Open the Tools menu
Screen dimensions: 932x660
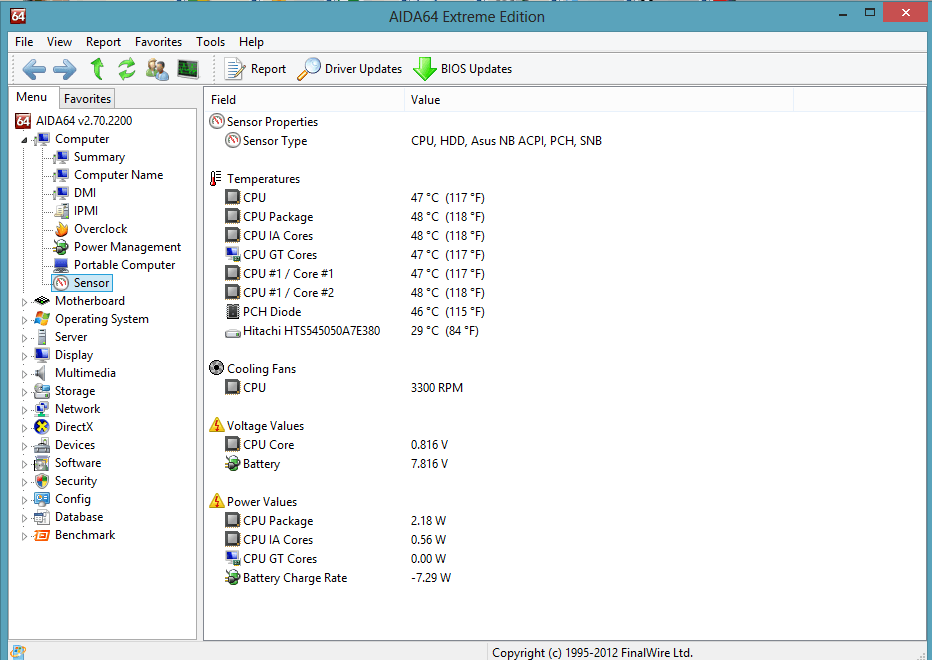[210, 42]
